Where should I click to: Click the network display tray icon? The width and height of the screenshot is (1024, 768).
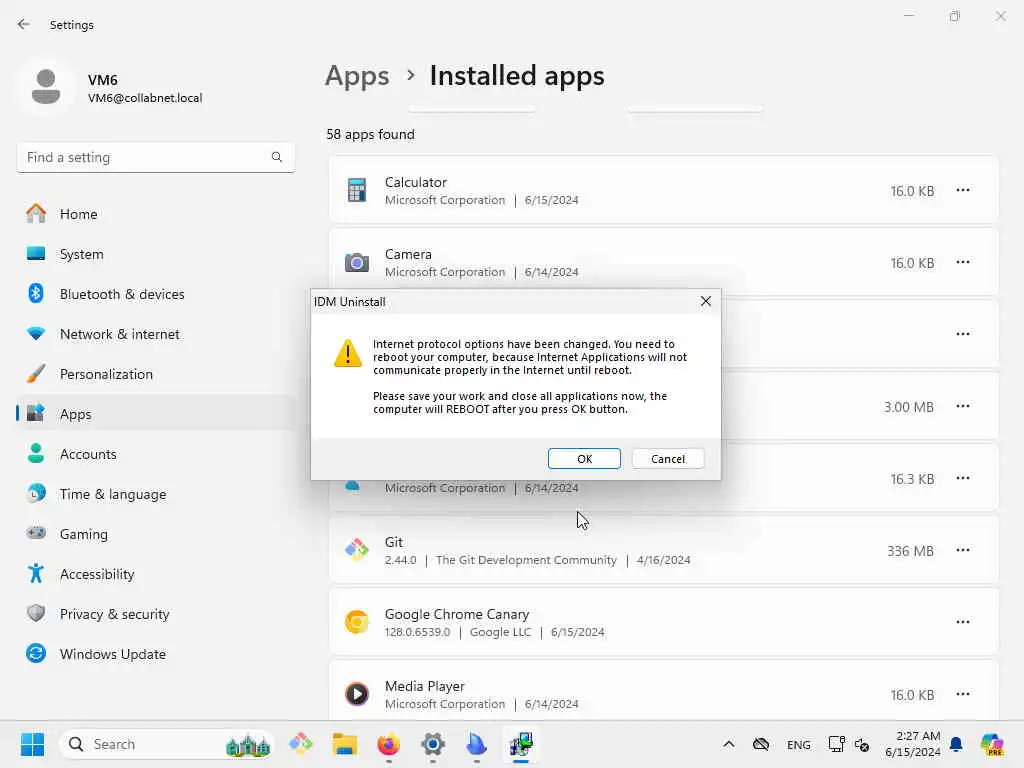(x=837, y=744)
